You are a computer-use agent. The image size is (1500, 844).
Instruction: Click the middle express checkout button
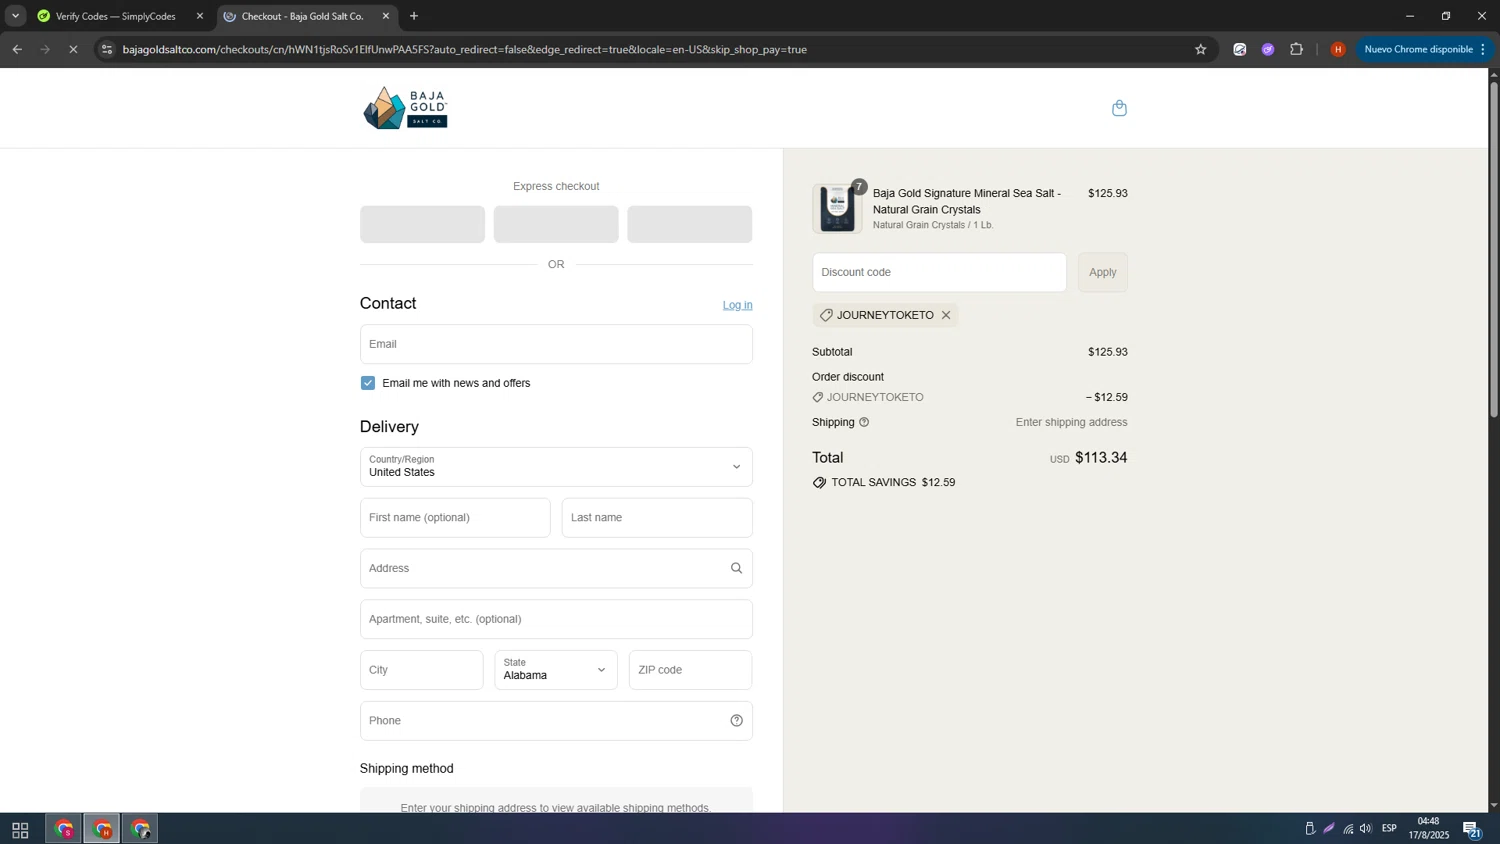pos(556,224)
